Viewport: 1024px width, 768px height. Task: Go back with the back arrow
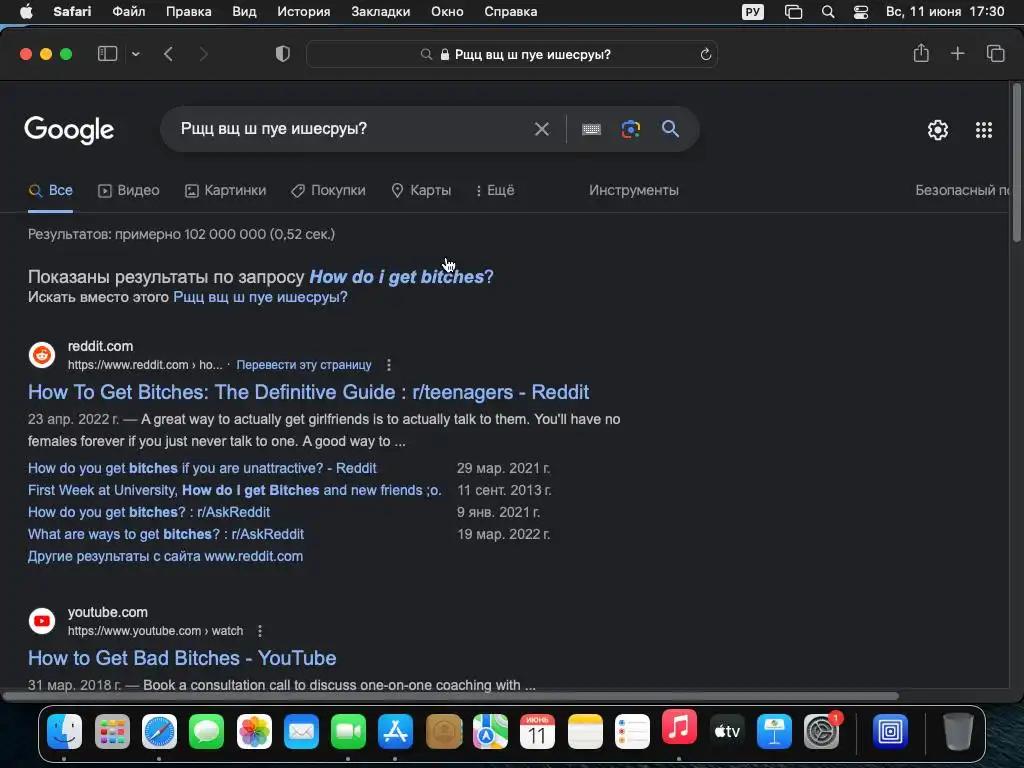click(168, 54)
